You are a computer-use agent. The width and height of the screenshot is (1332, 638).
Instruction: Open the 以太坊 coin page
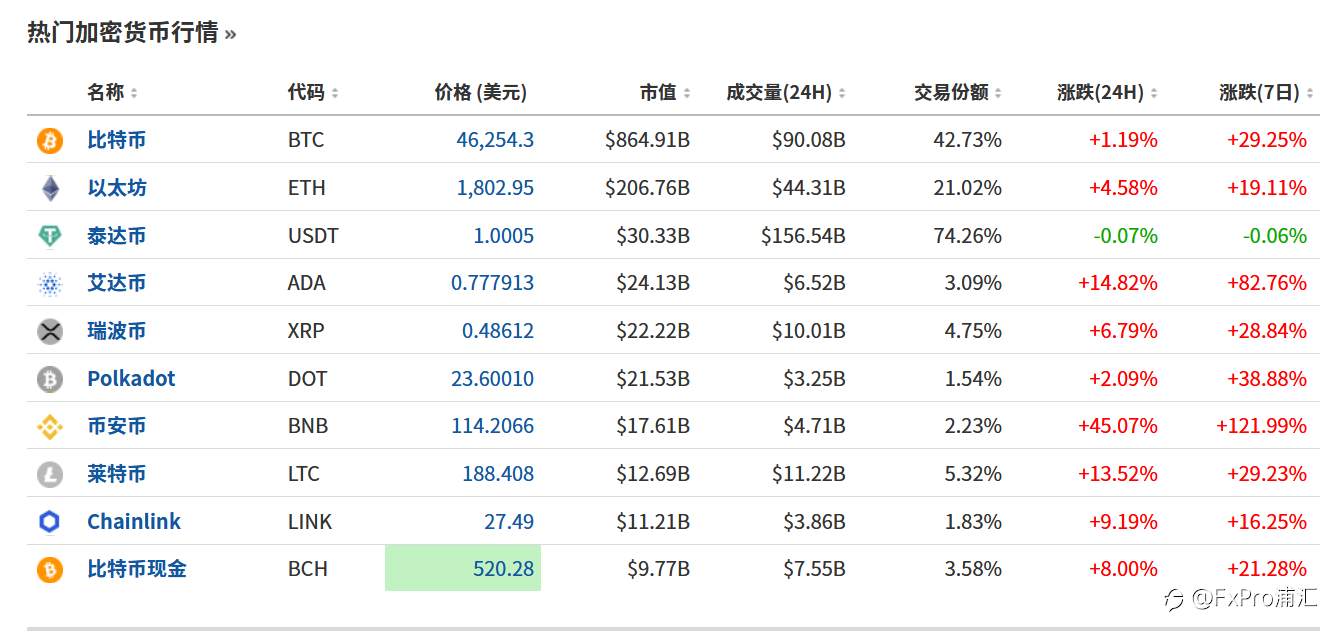pyautogui.click(x=116, y=188)
